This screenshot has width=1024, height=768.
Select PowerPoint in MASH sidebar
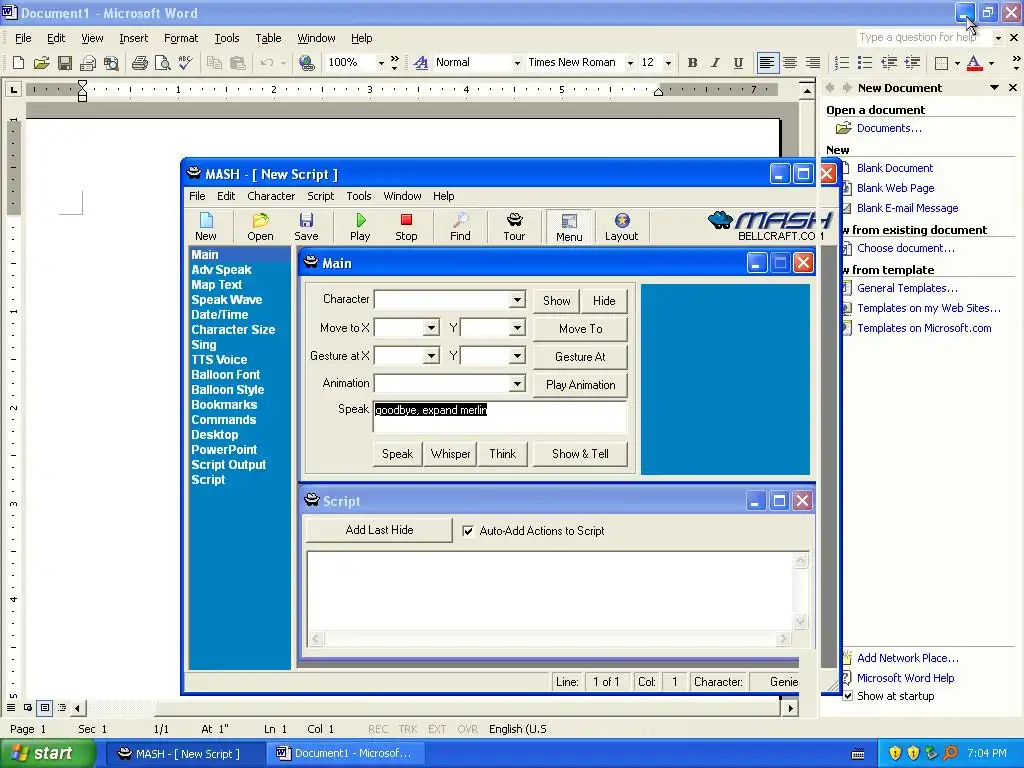point(224,450)
